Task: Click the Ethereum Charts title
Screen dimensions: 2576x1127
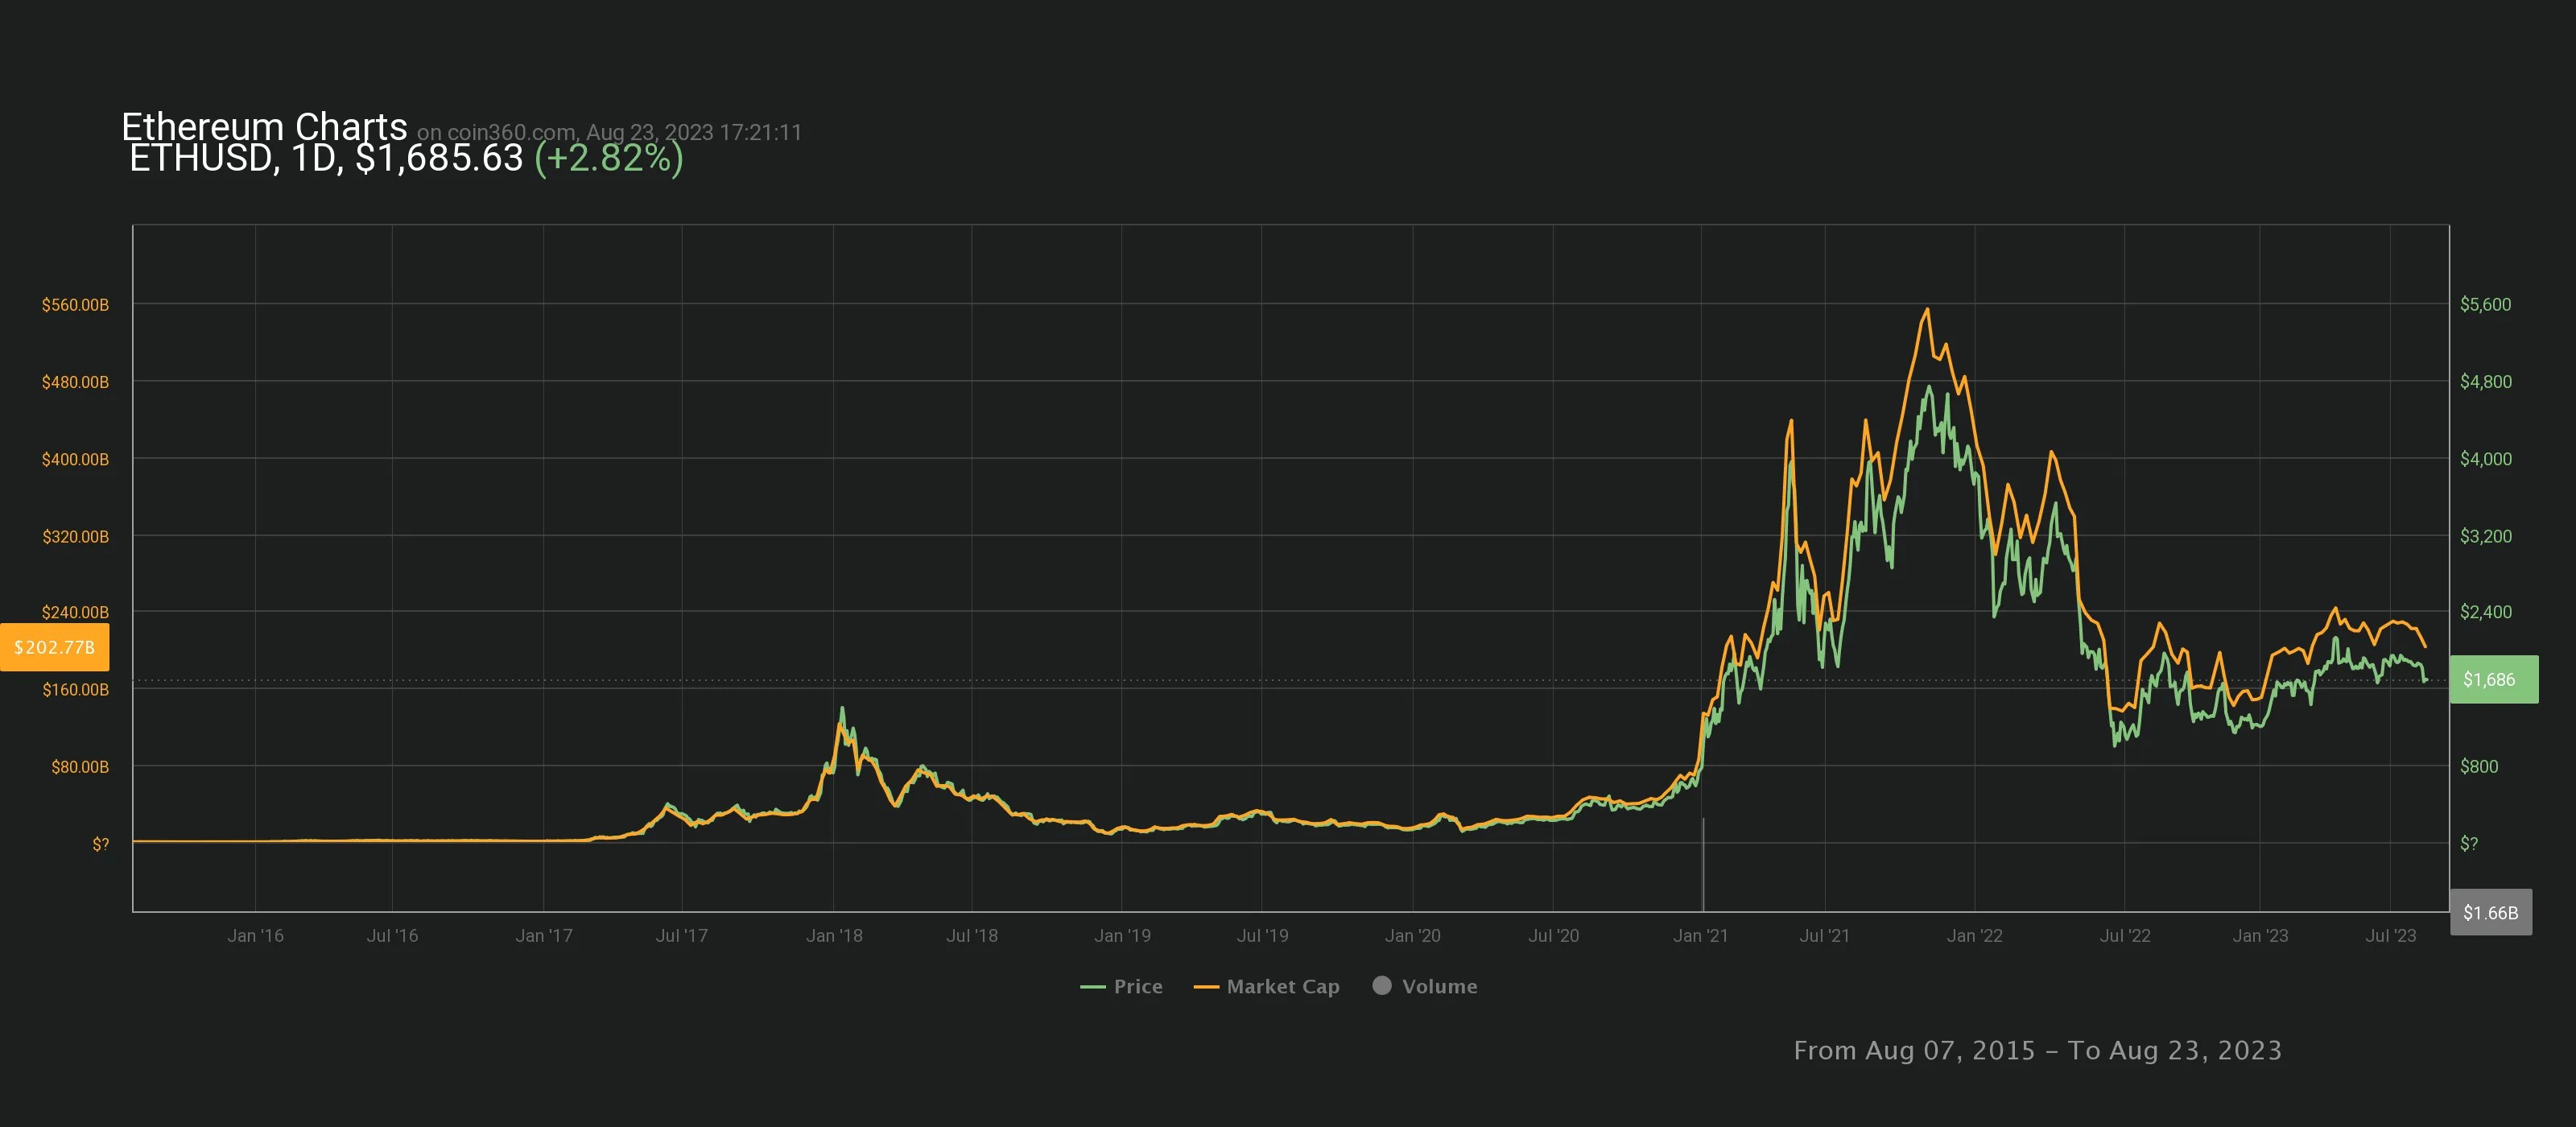Action: [264, 127]
